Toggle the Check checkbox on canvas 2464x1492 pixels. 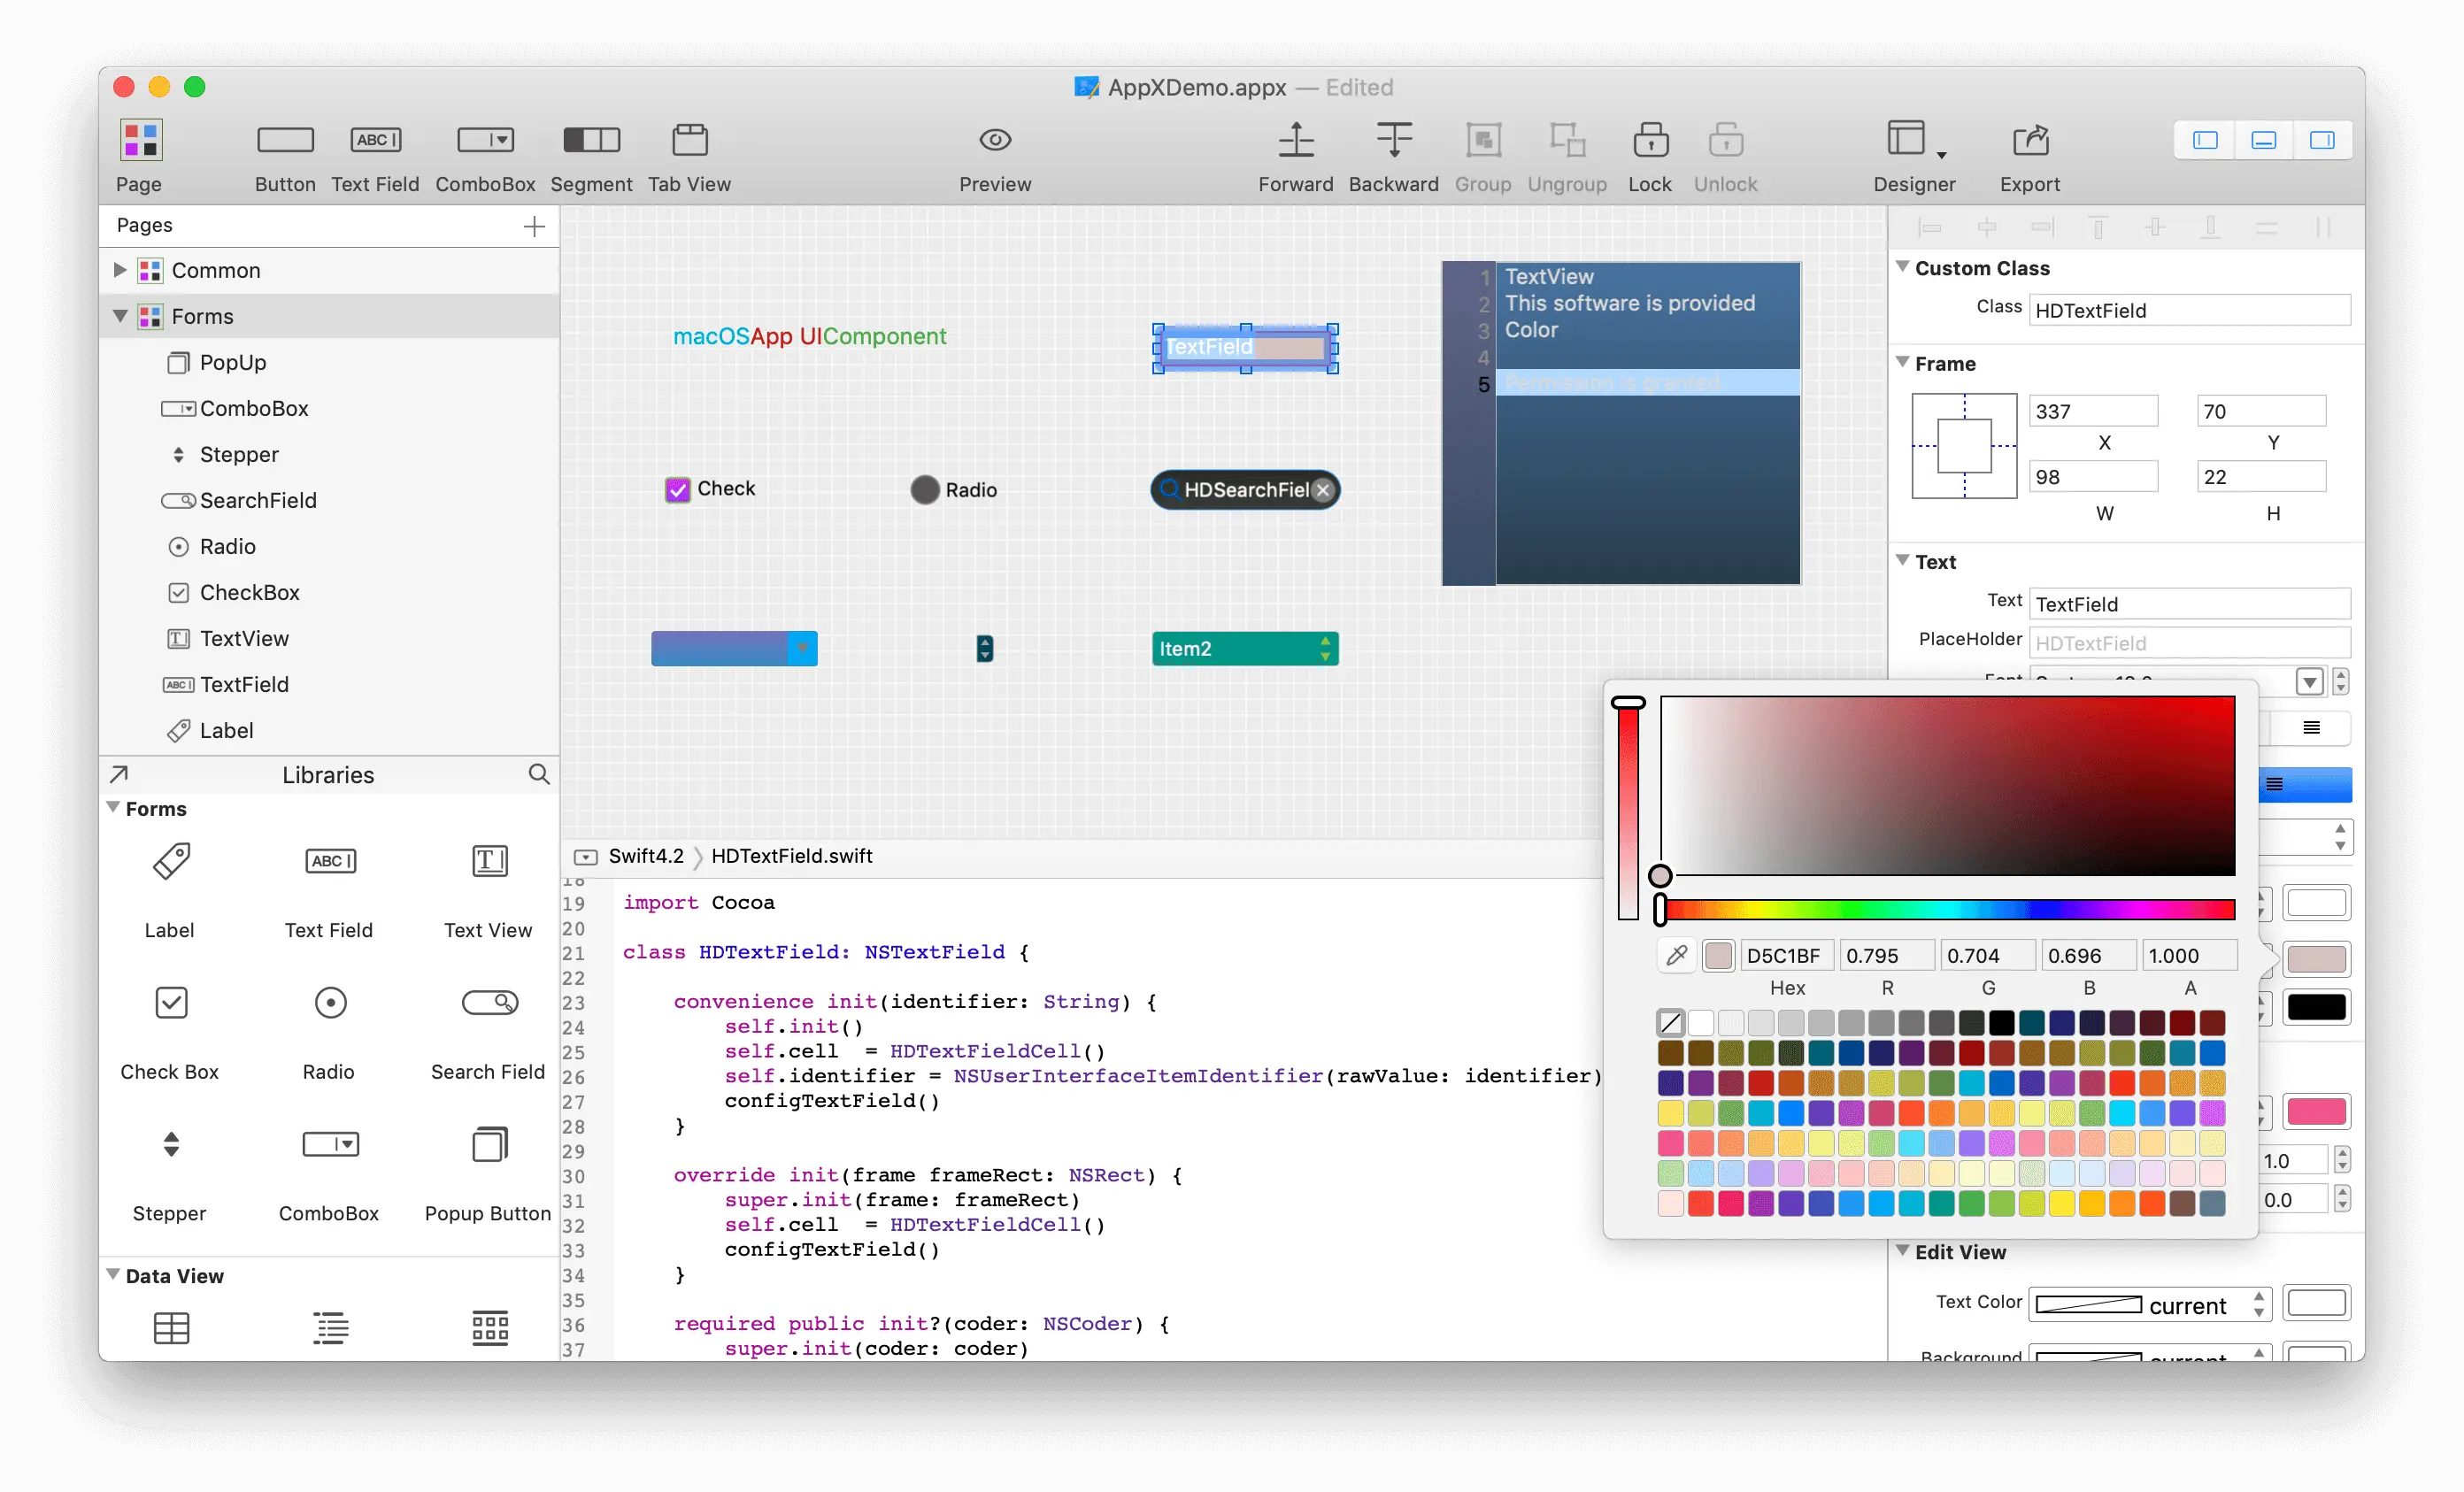point(677,489)
